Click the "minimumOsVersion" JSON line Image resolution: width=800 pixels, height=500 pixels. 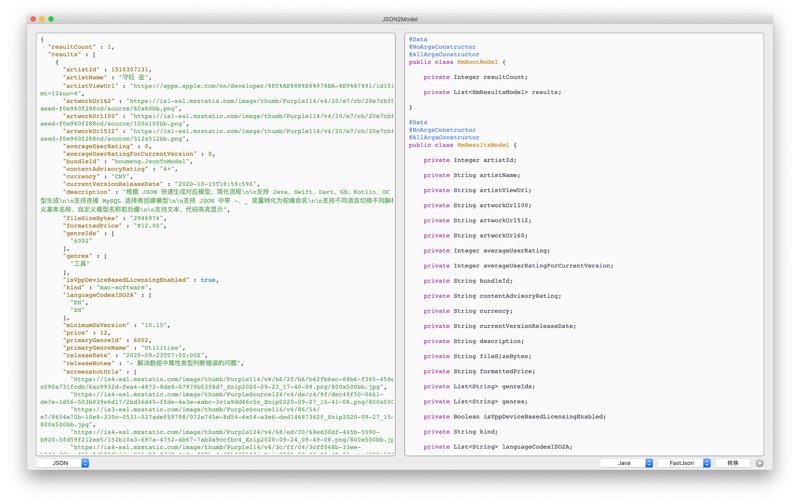[116, 325]
